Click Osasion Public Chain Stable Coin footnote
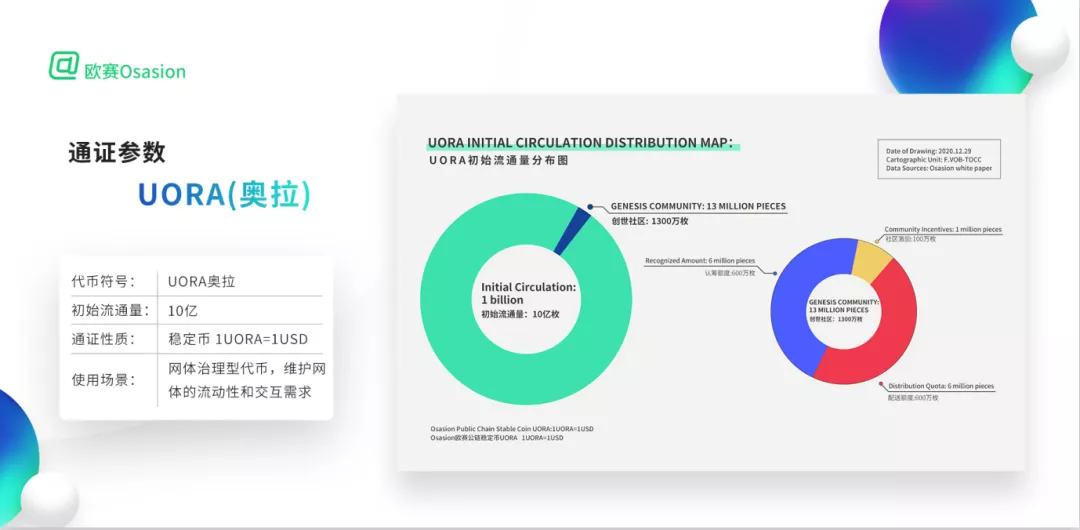This screenshot has height=530, width=1080. pos(512,429)
